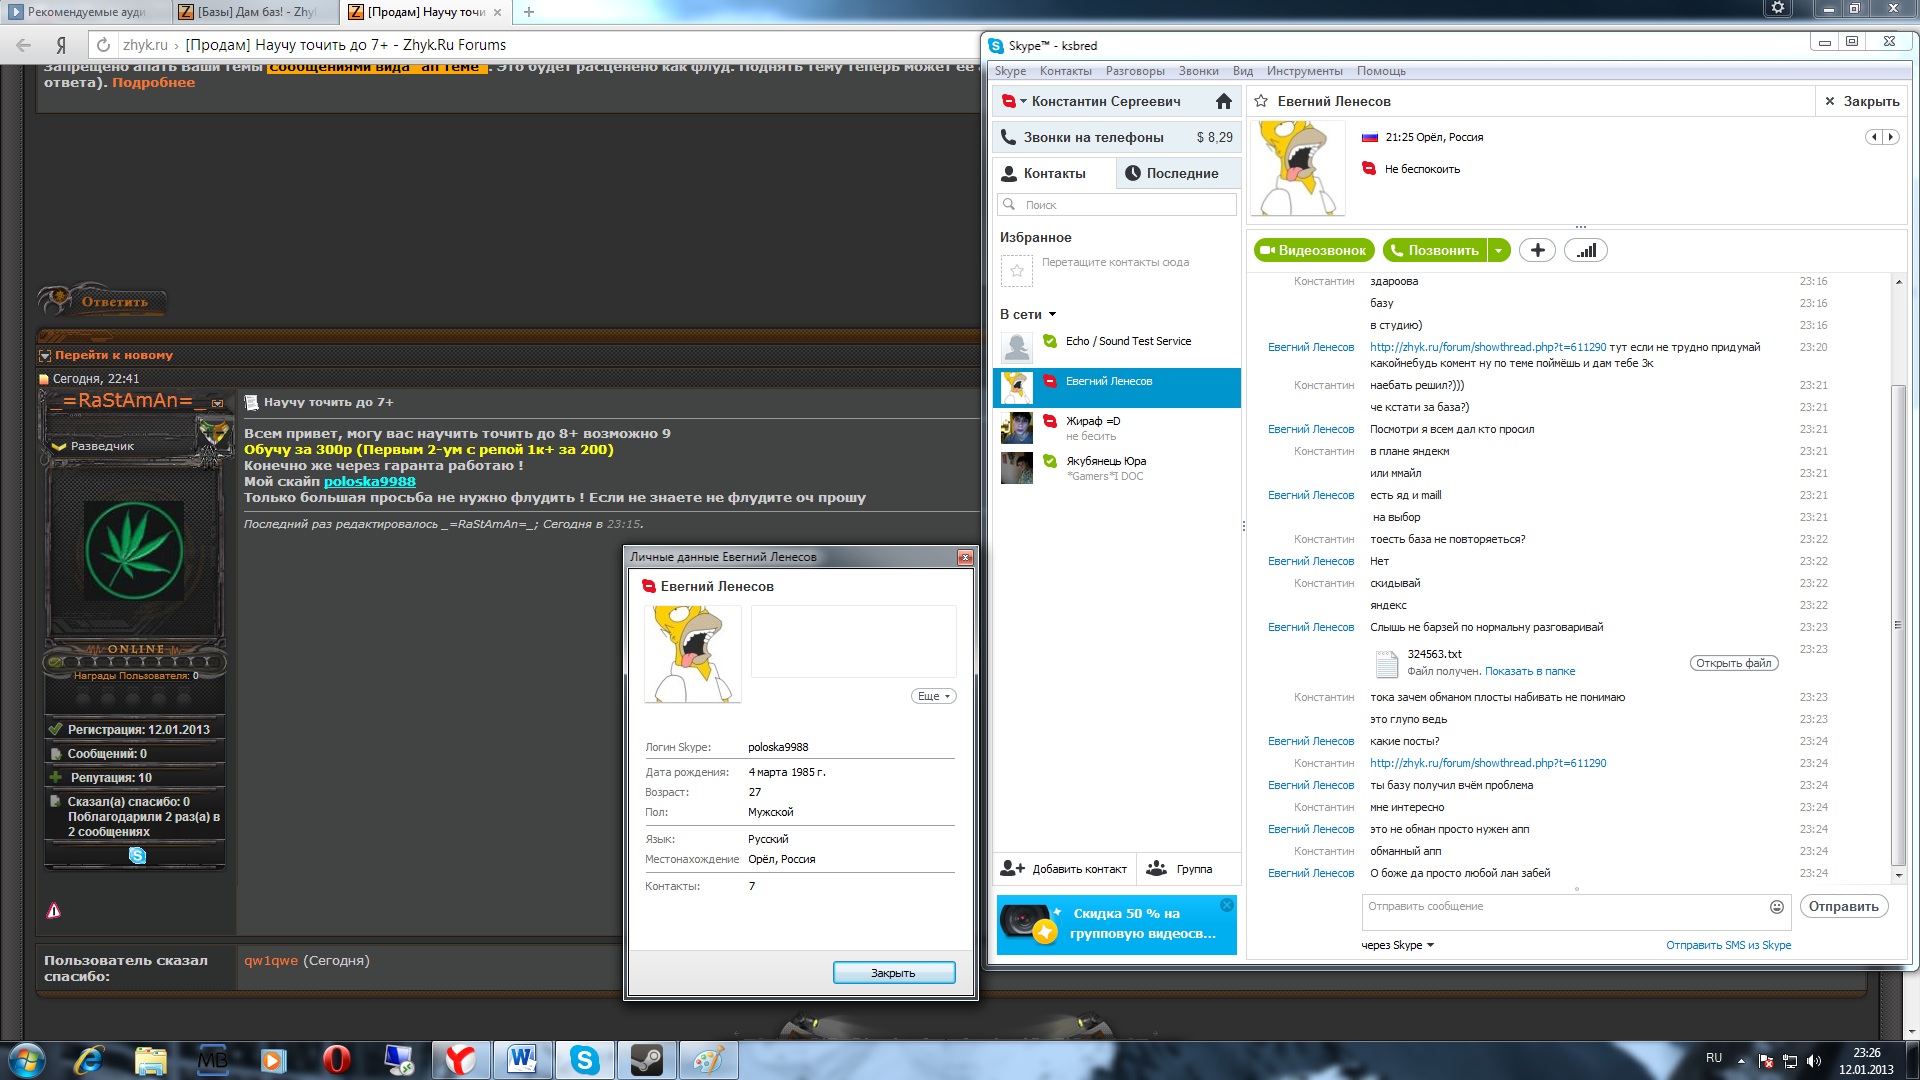The image size is (1920, 1080).
Task: Close the 'Продам Научу точи' browser tab
Action: click(x=497, y=12)
